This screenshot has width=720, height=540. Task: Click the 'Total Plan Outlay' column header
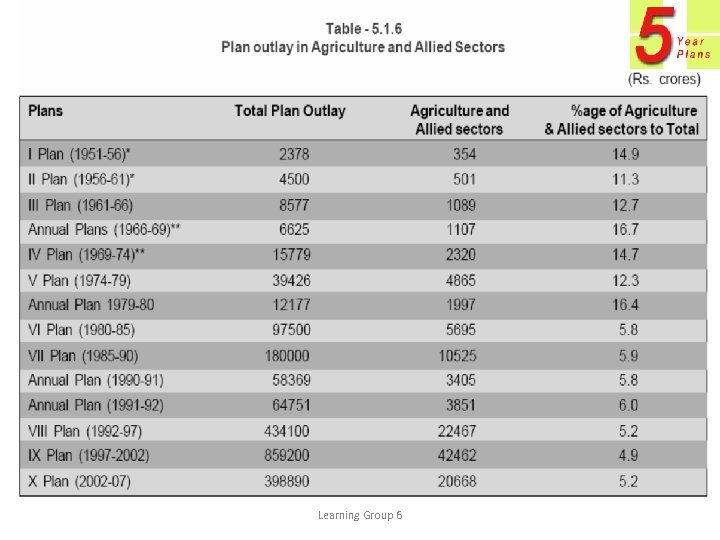[290, 110]
